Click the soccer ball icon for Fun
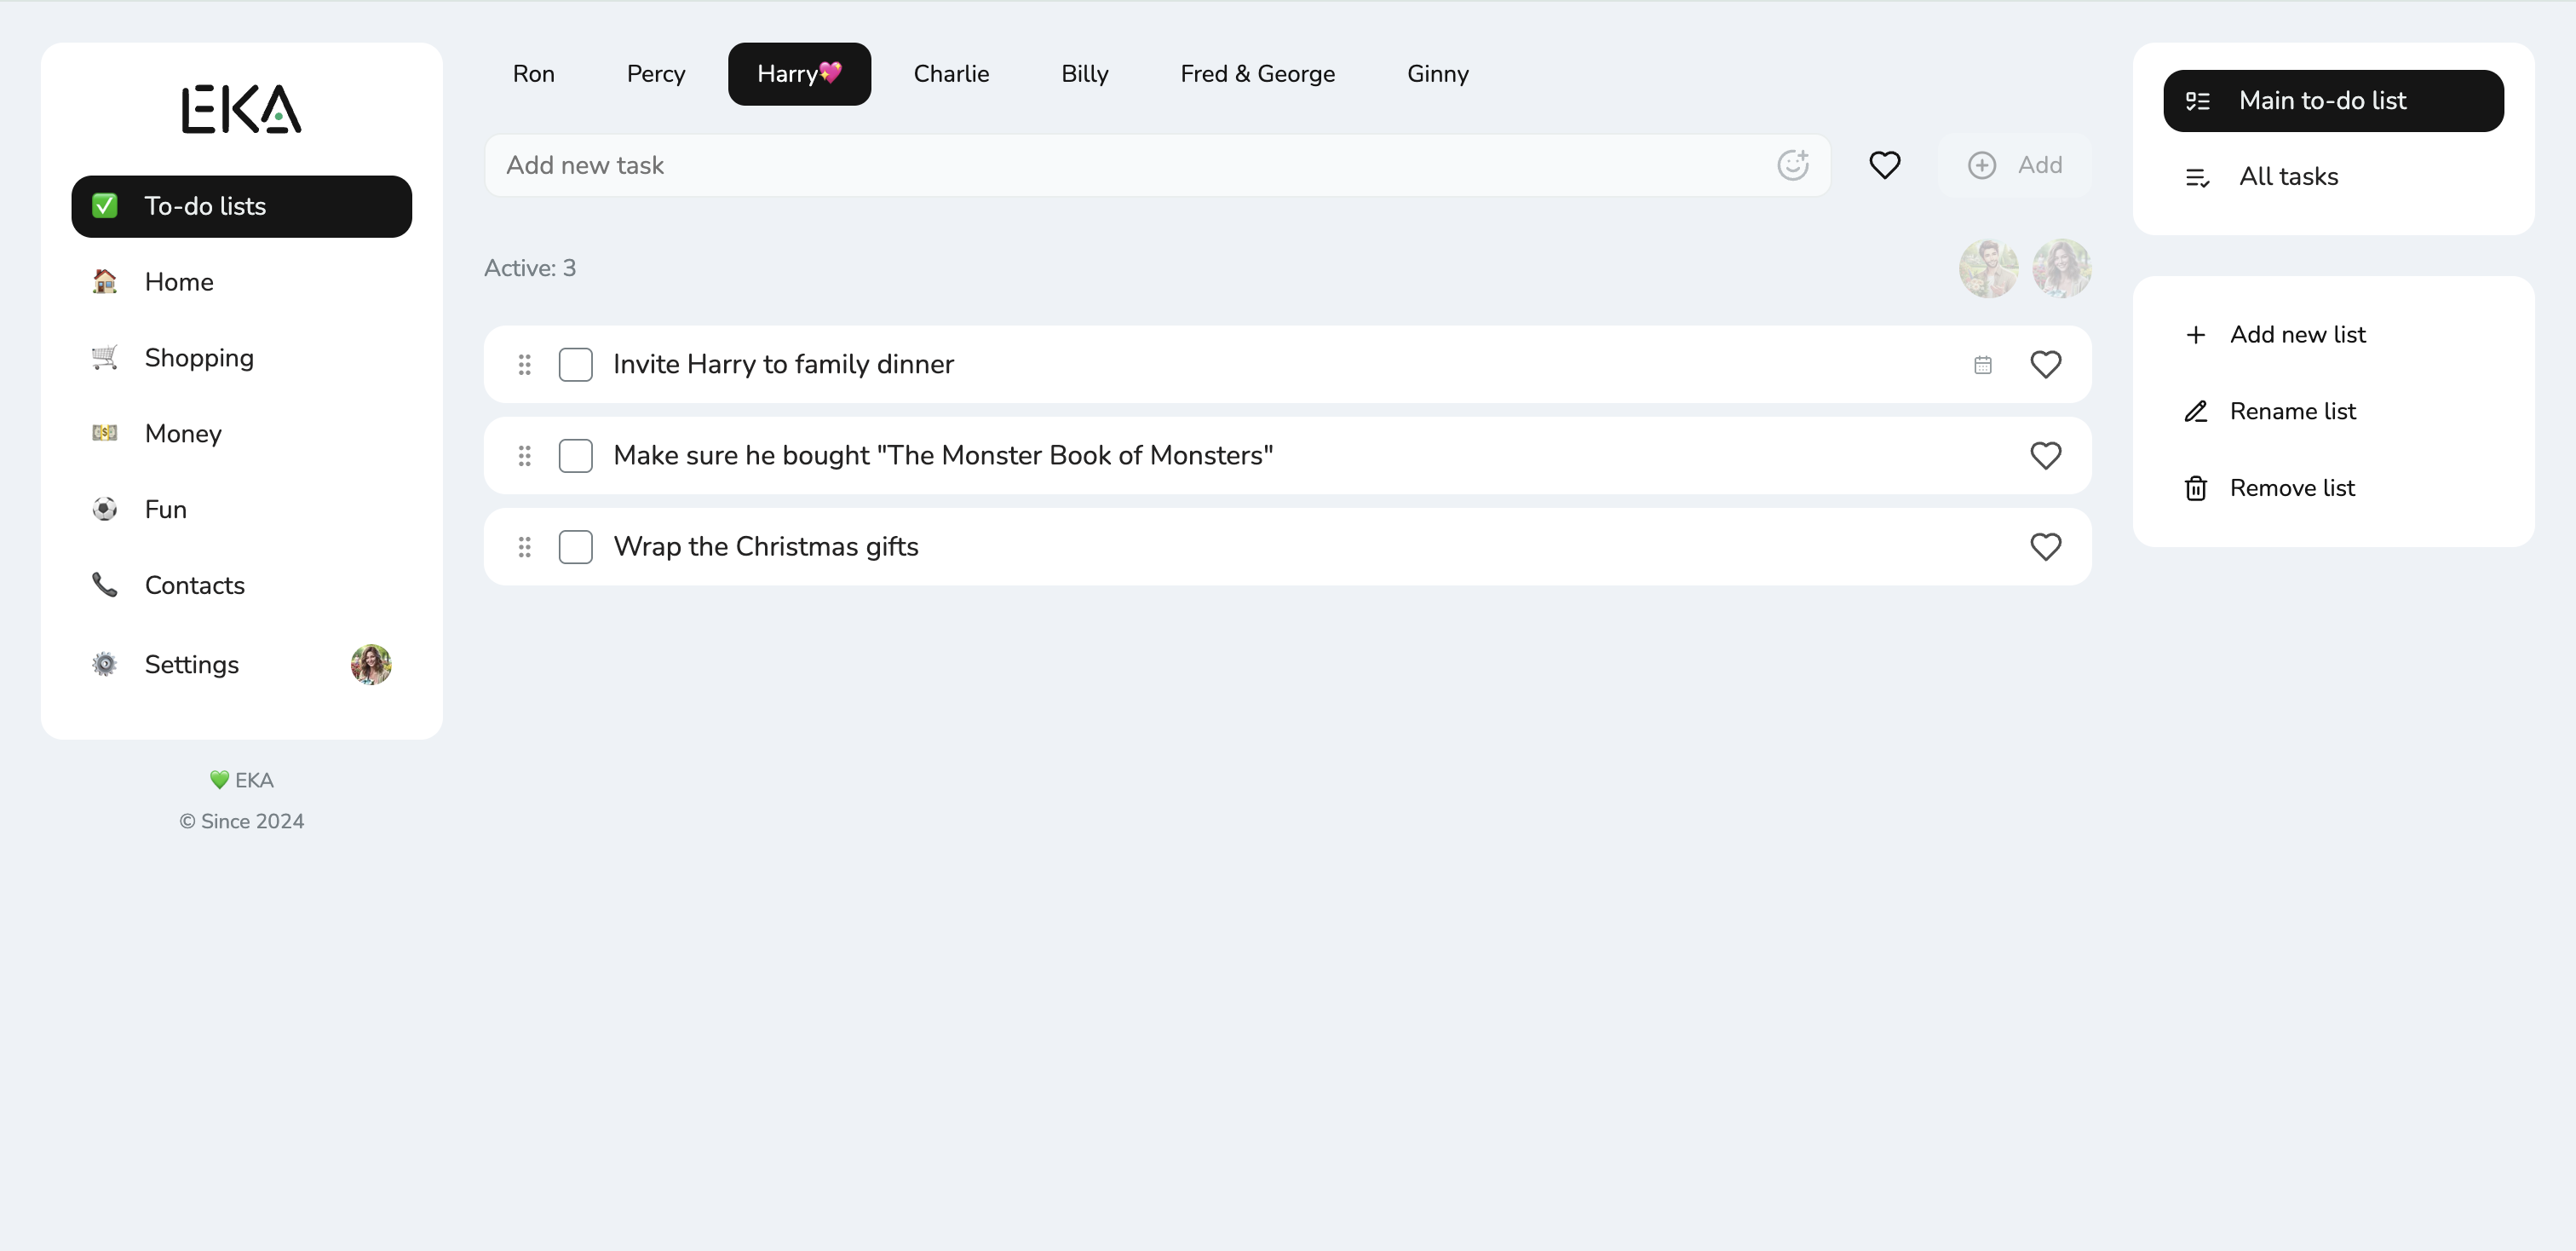Image resolution: width=2576 pixels, height=1251 pixels. 105,509
